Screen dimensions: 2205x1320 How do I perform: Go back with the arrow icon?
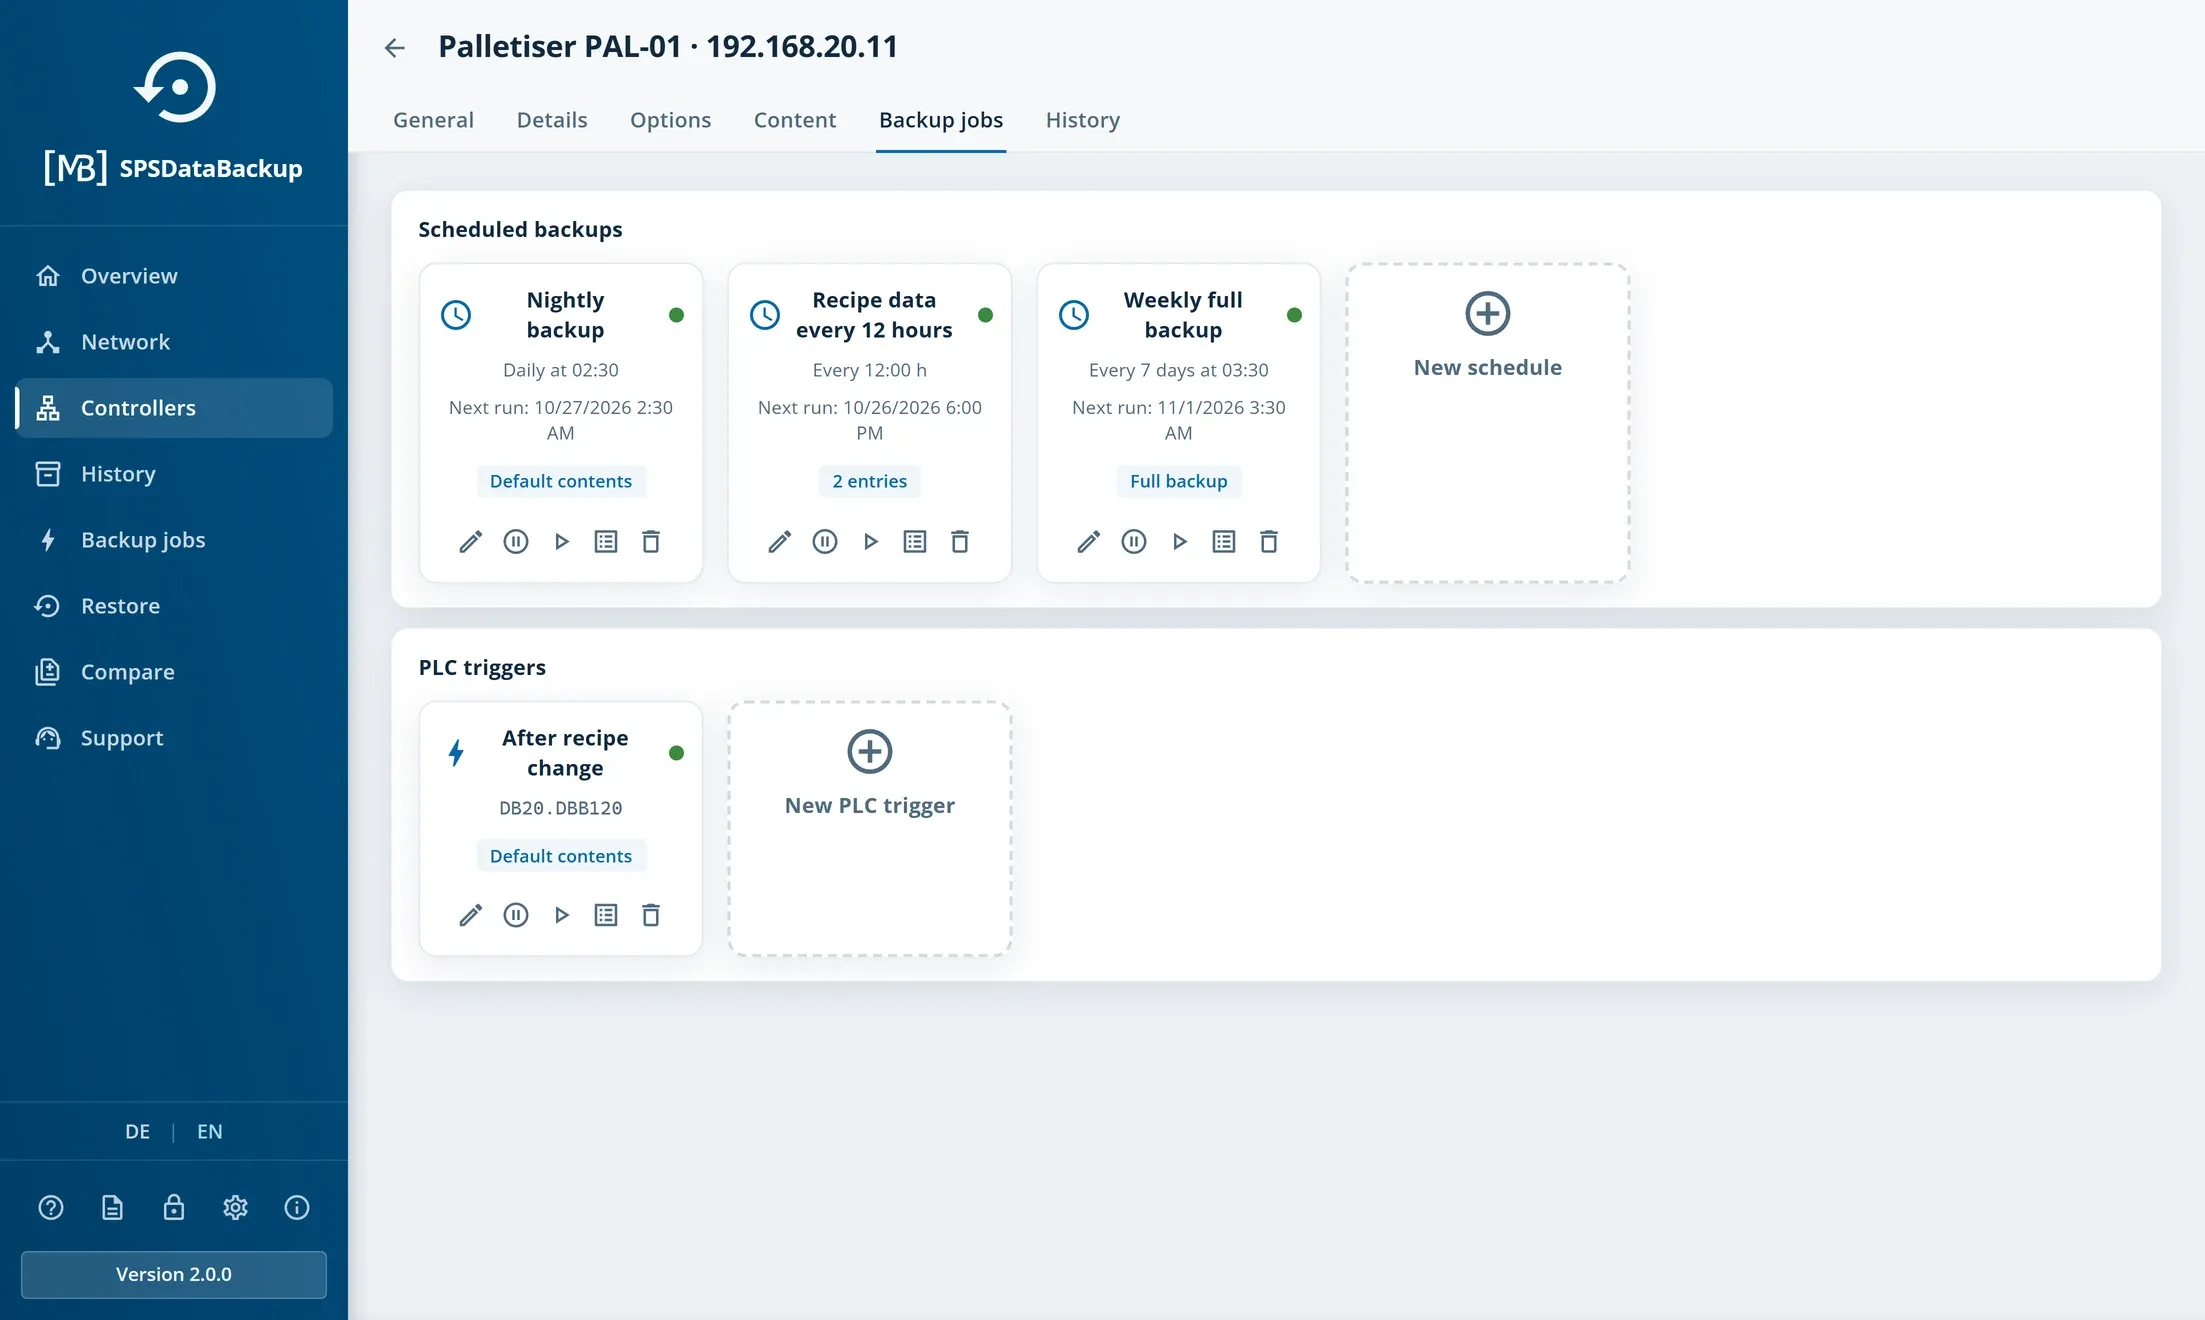point(395,48)
